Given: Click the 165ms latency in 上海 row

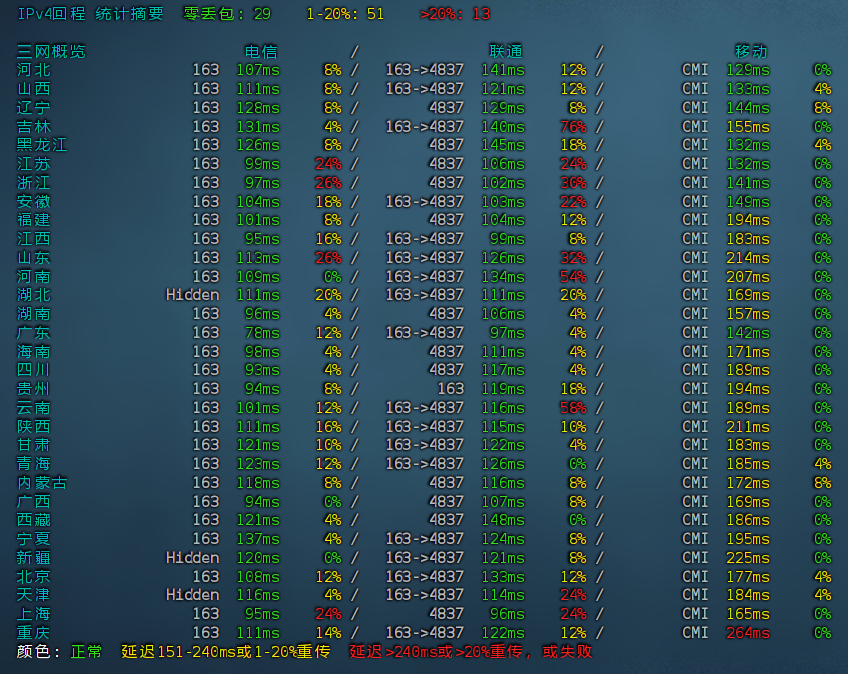Looking at the screenshot, I should click(x=747, y=614).
